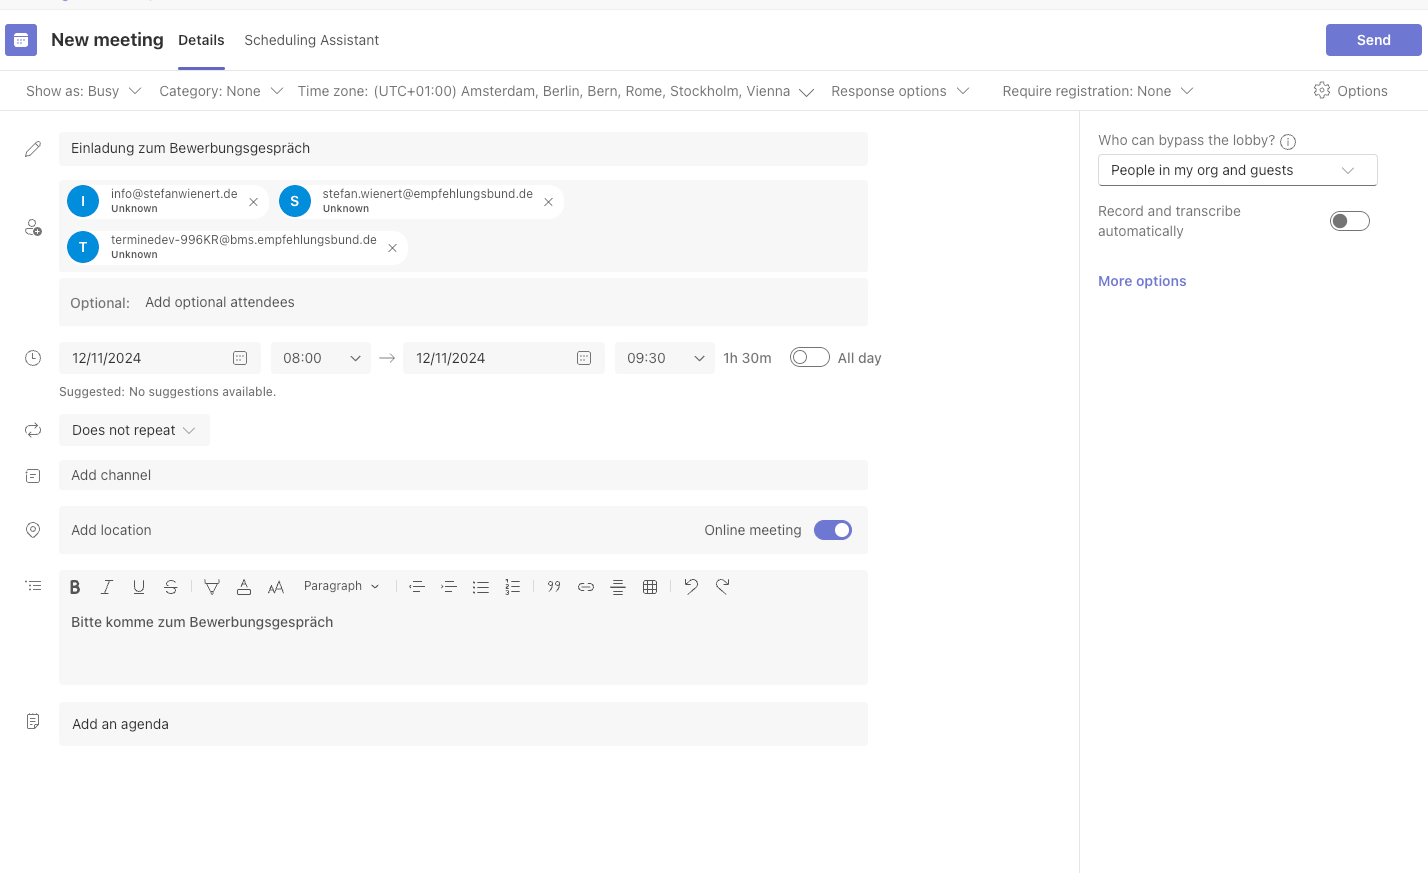
Task: Click the Bold formatting icon
Action: point(75,587)
